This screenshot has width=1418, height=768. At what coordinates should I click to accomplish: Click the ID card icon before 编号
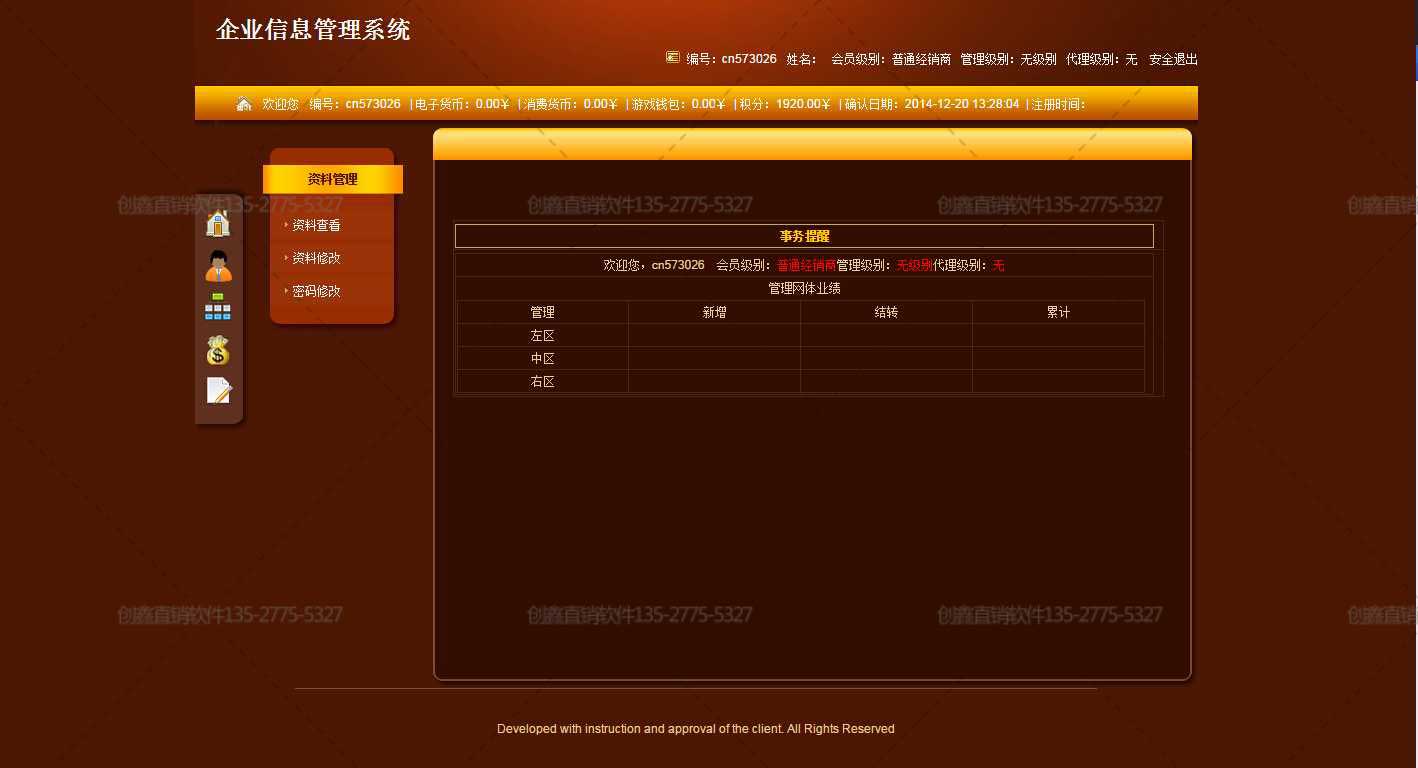(673, 58)
